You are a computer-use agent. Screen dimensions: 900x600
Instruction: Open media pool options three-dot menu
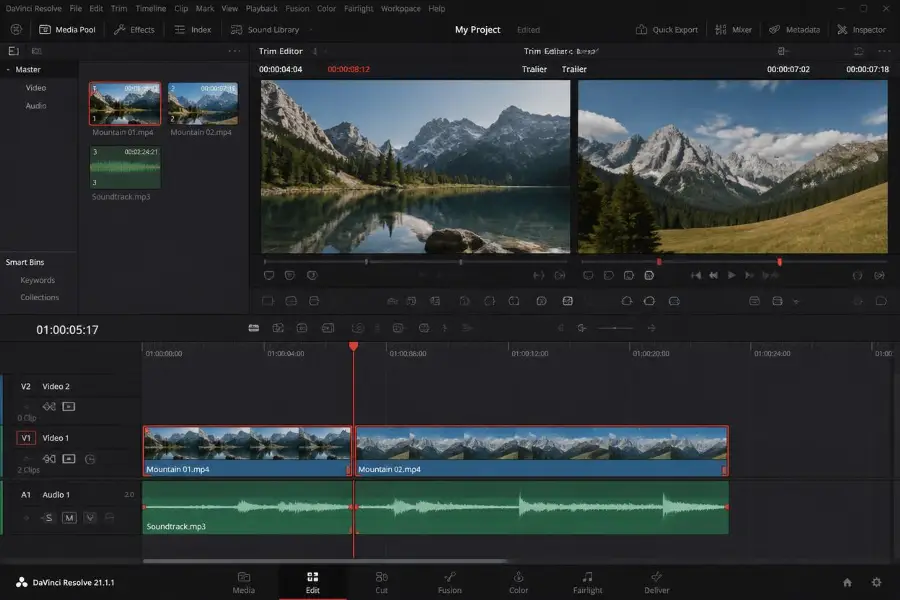click(x=234, y=51)
